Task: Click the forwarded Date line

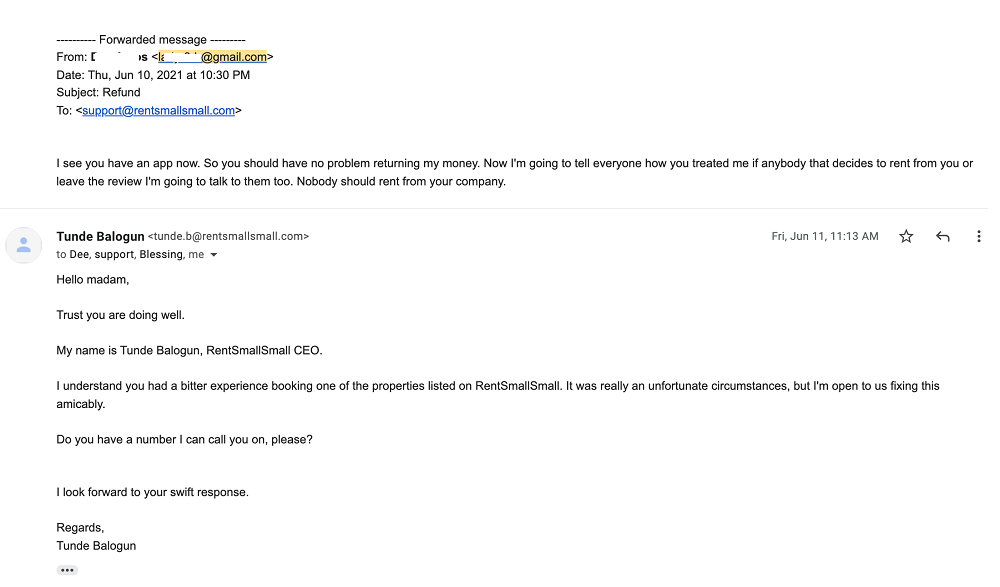Action: coord(153,75)
